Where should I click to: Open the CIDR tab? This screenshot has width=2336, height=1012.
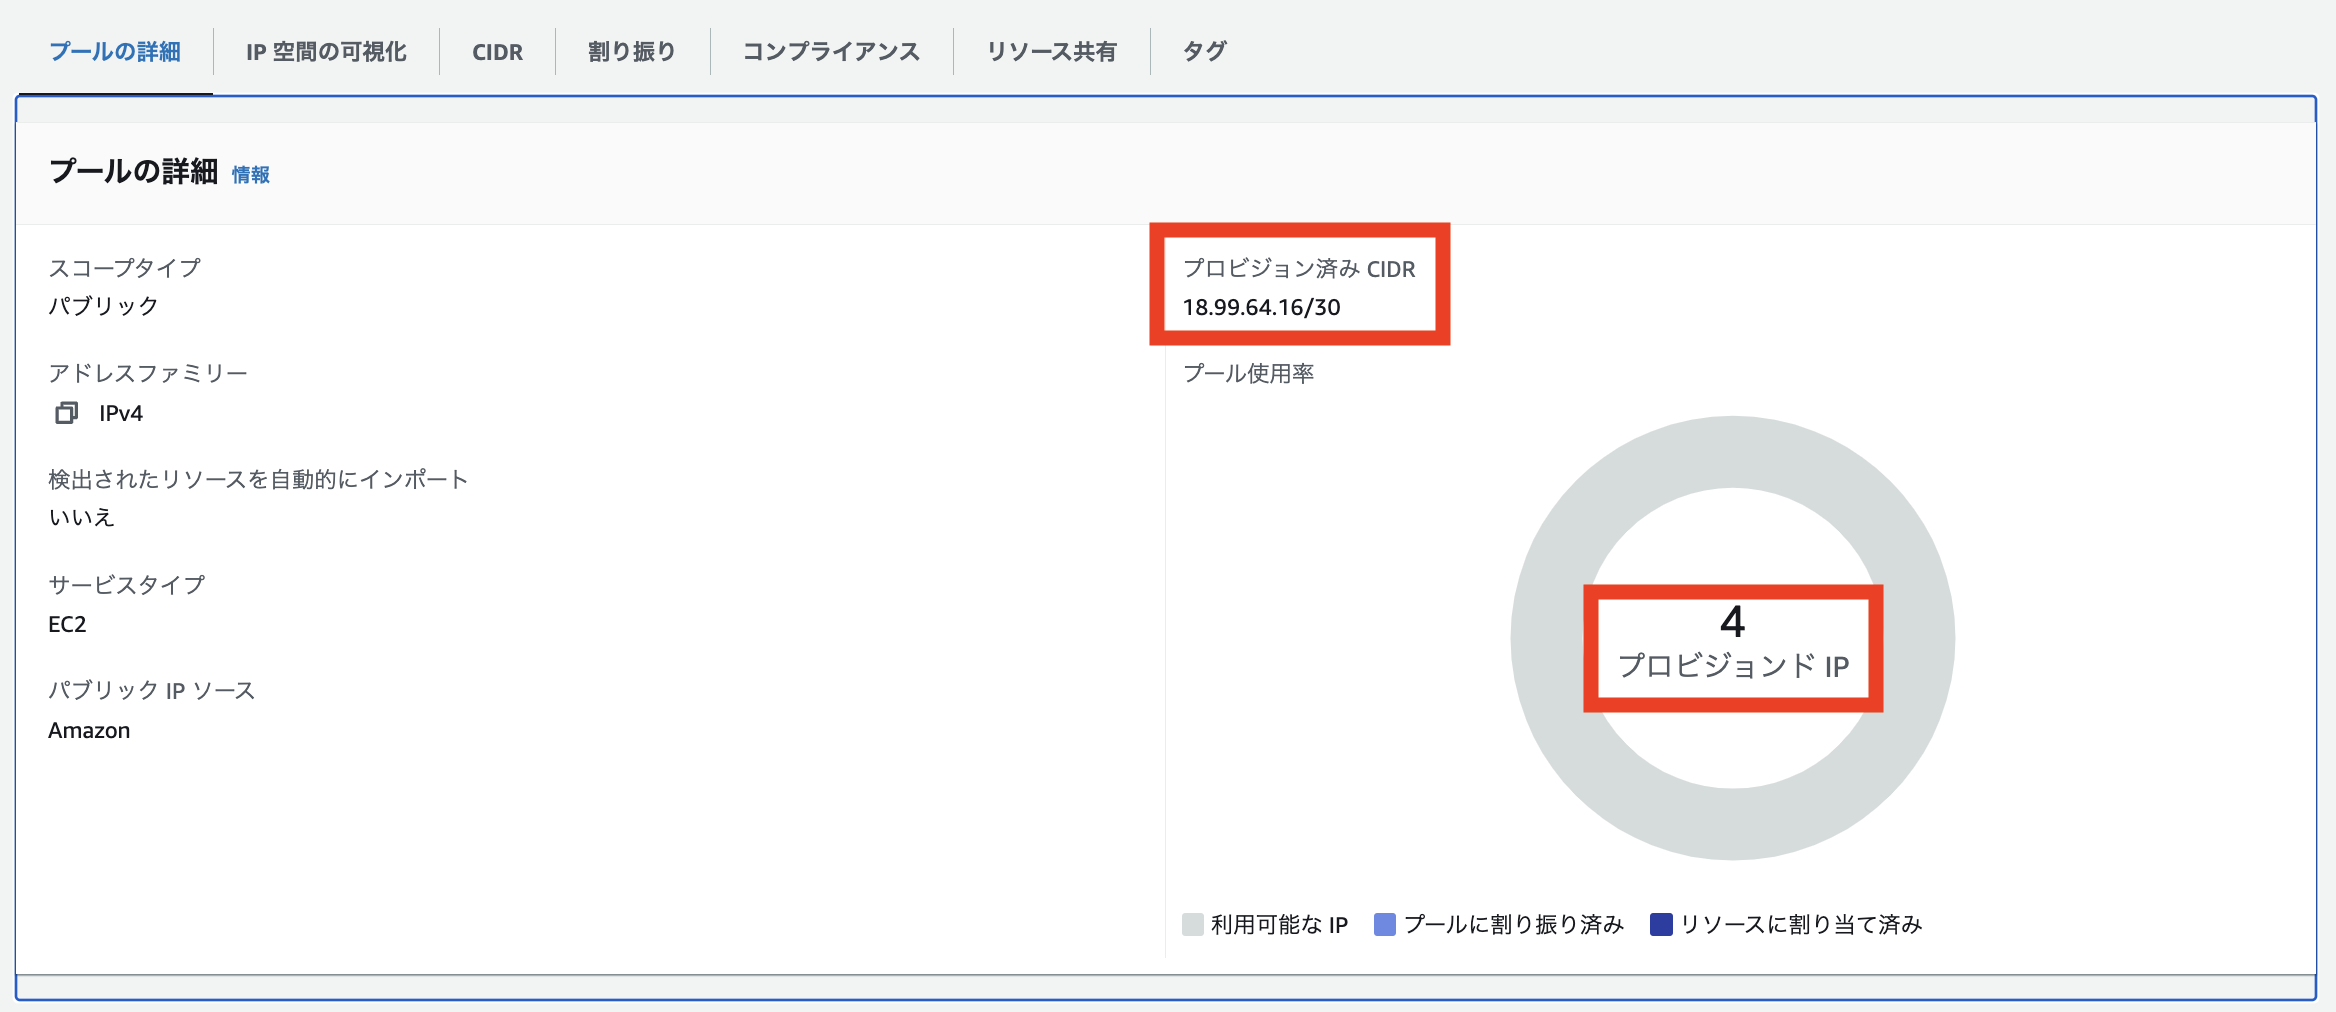(x=496, y=52)
